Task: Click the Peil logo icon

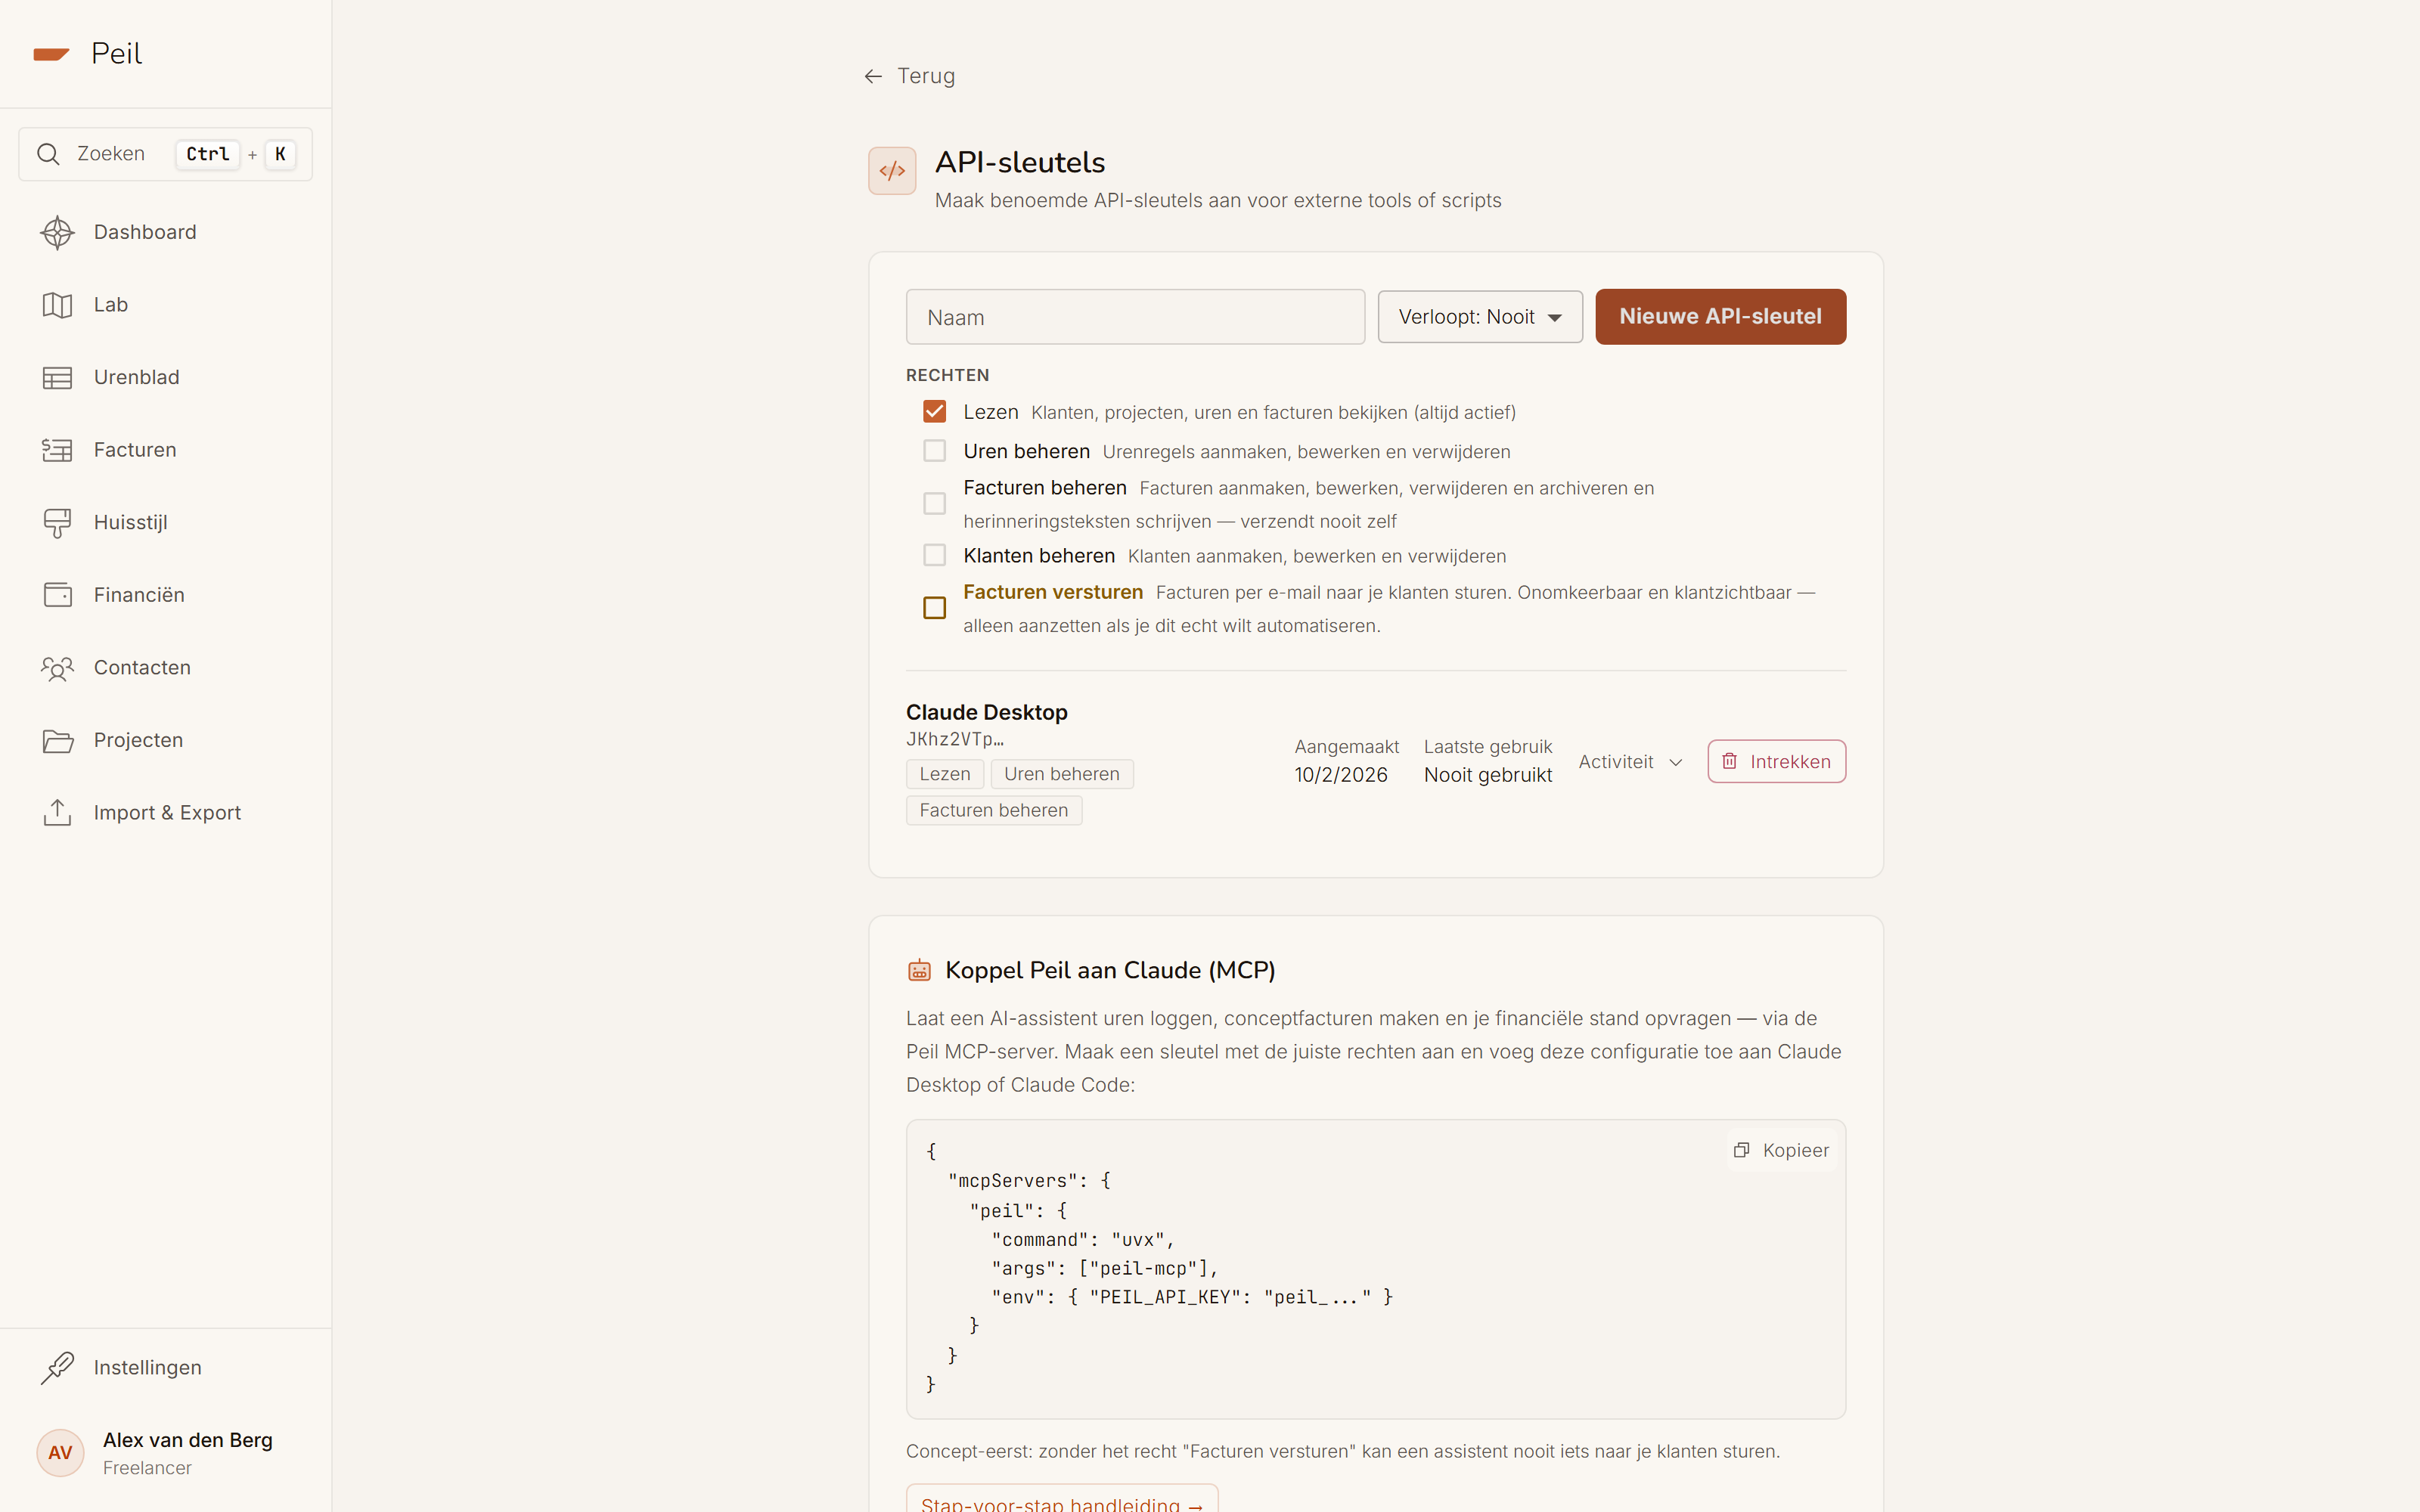Action: 51,54
